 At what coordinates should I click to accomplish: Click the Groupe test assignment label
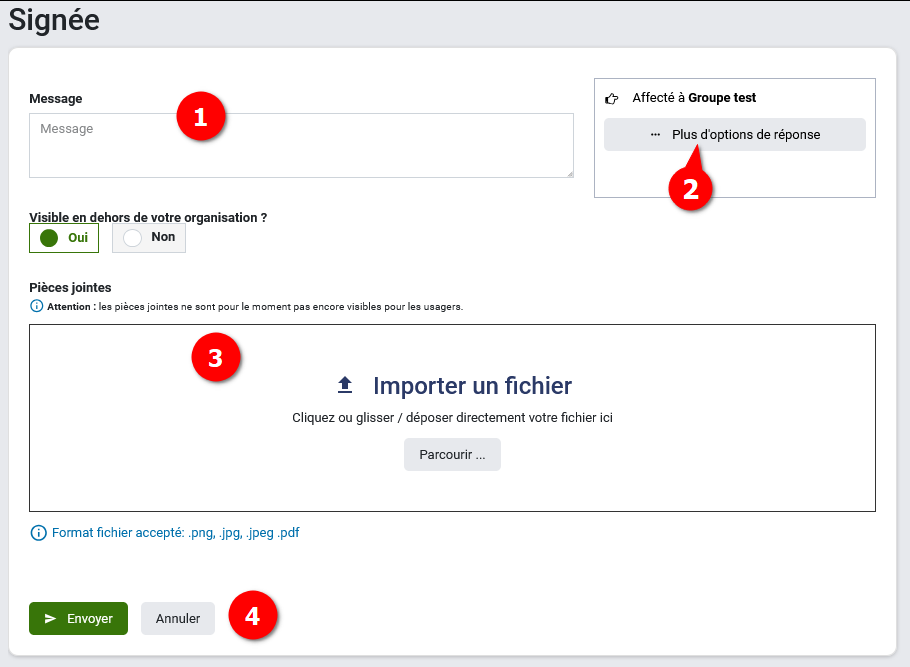coord(722,98)
